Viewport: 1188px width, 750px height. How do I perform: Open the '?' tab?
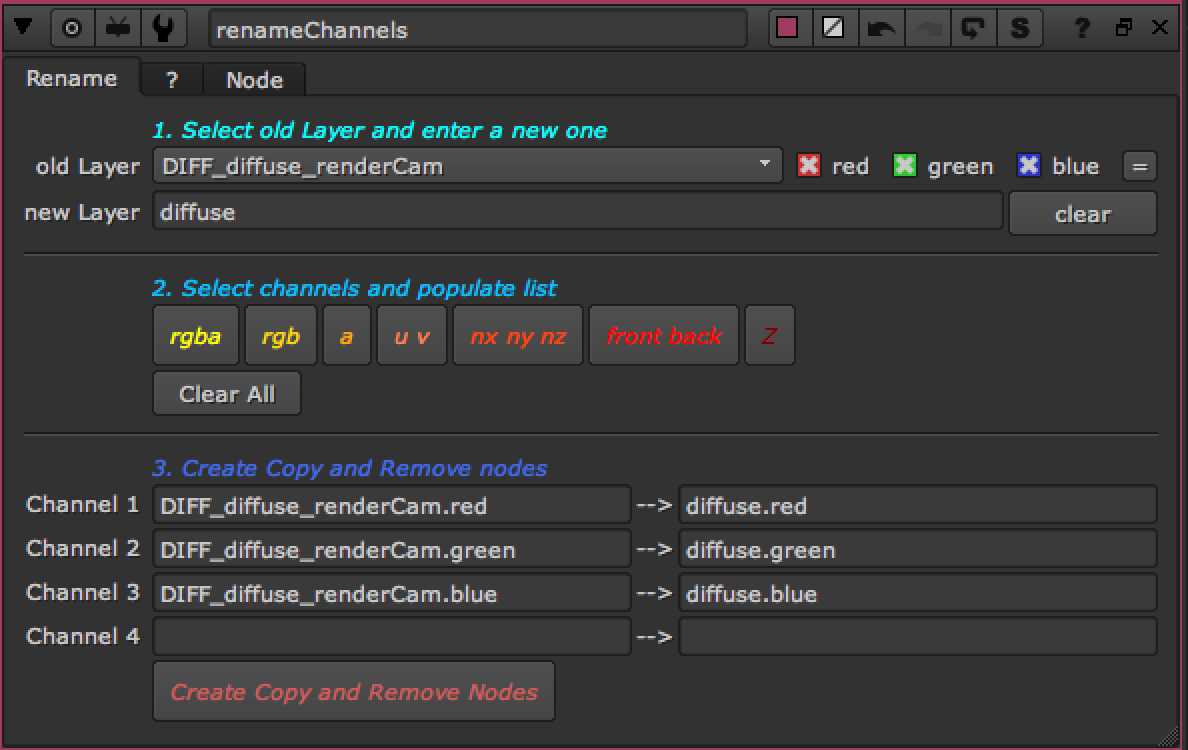(x=171, y=80)
